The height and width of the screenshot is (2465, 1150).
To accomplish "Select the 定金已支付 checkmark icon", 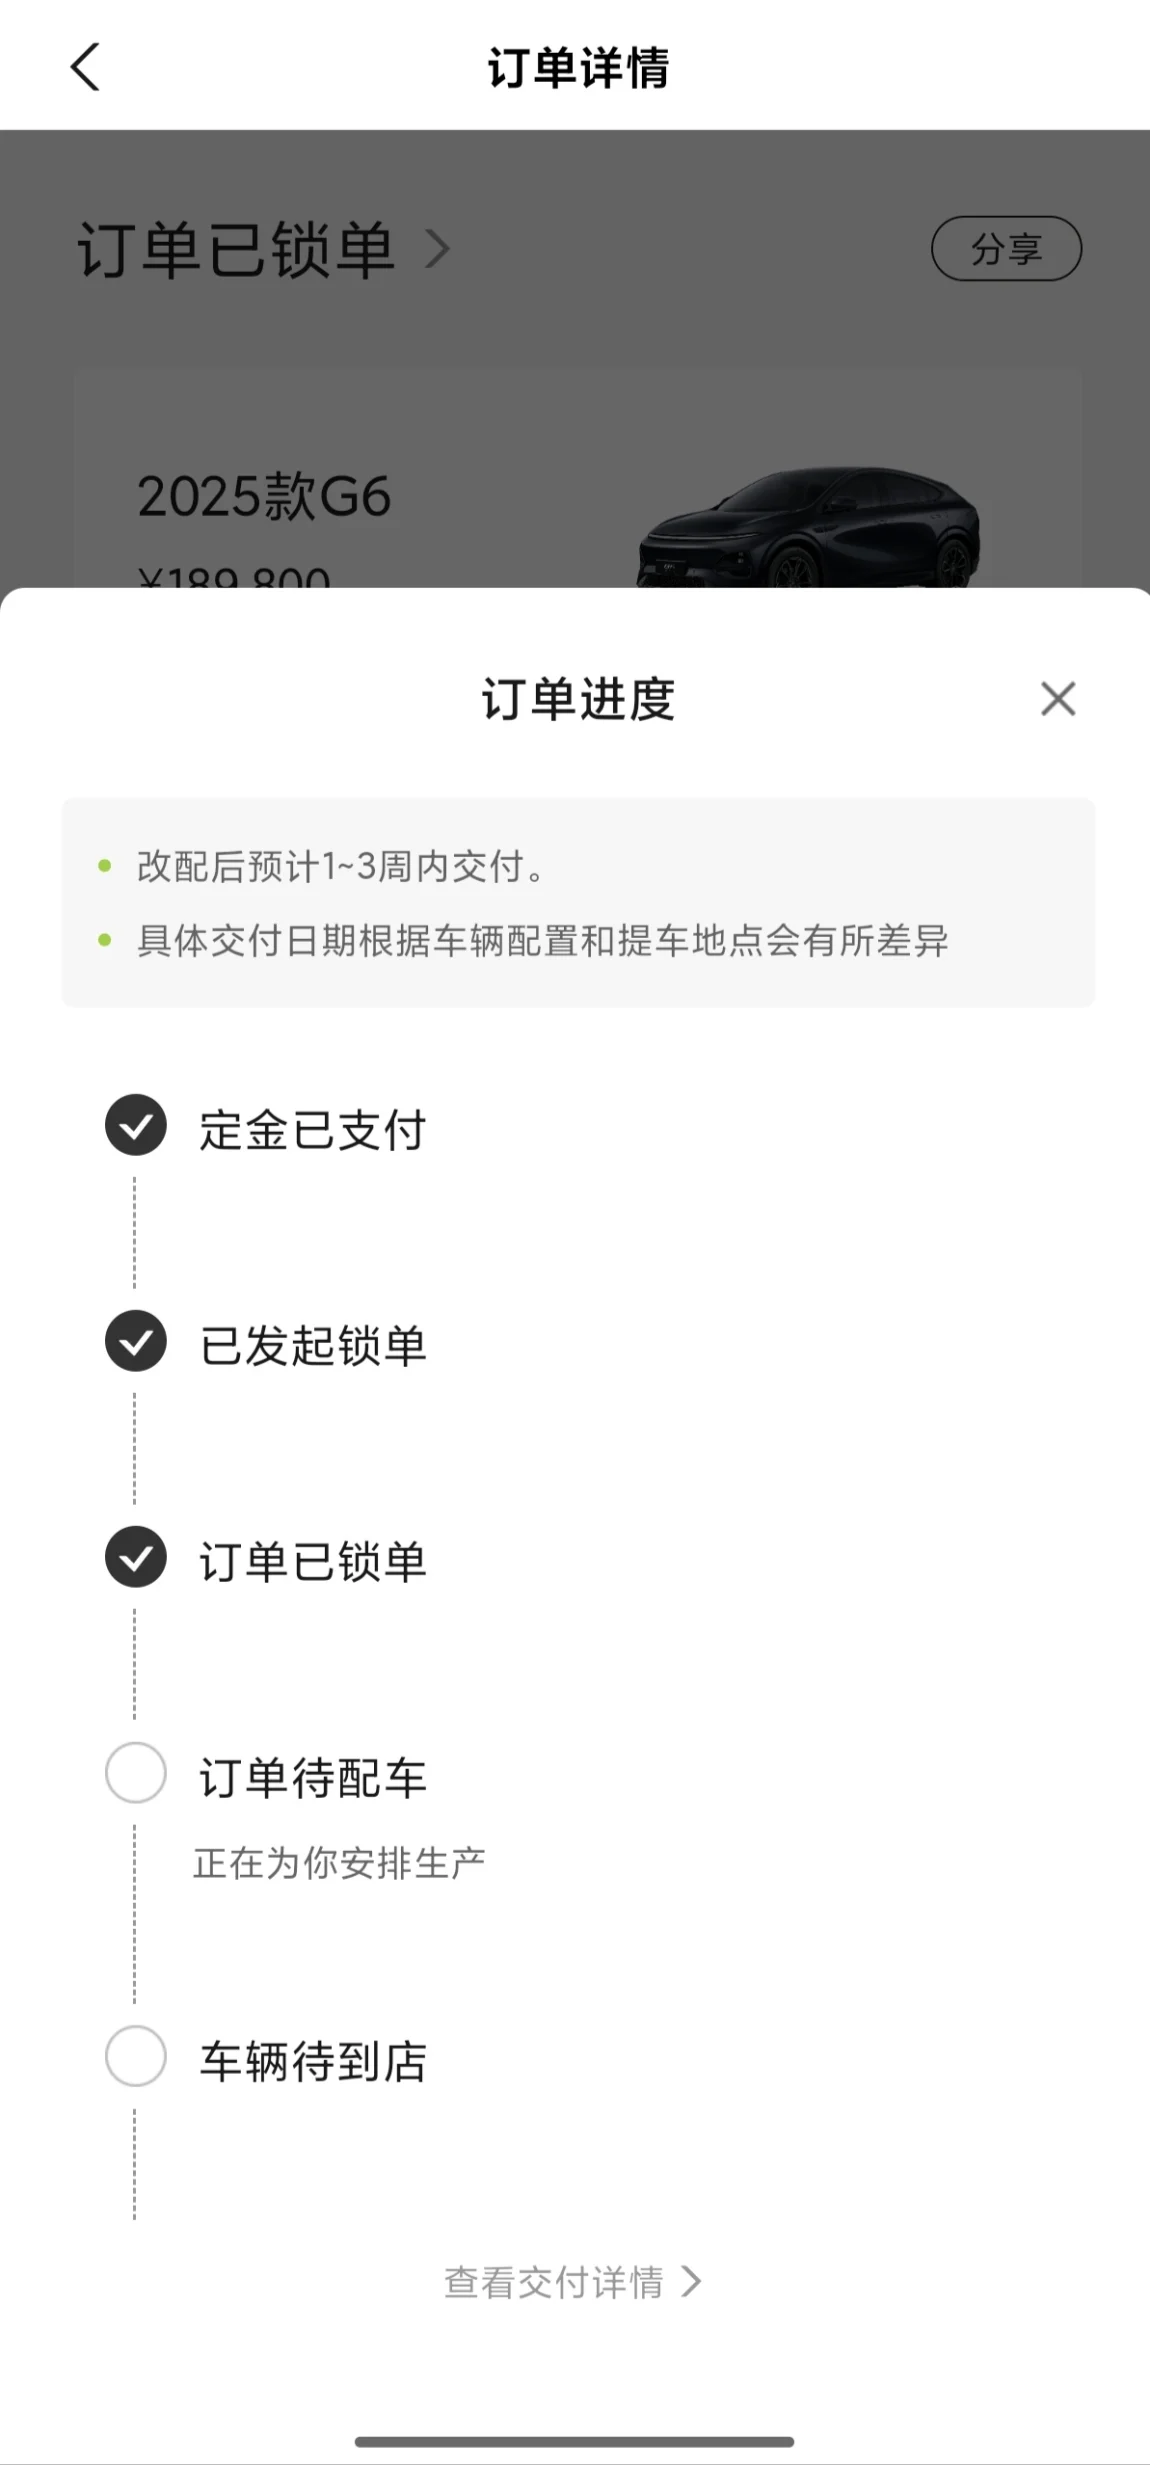I will pos(136,1125).
